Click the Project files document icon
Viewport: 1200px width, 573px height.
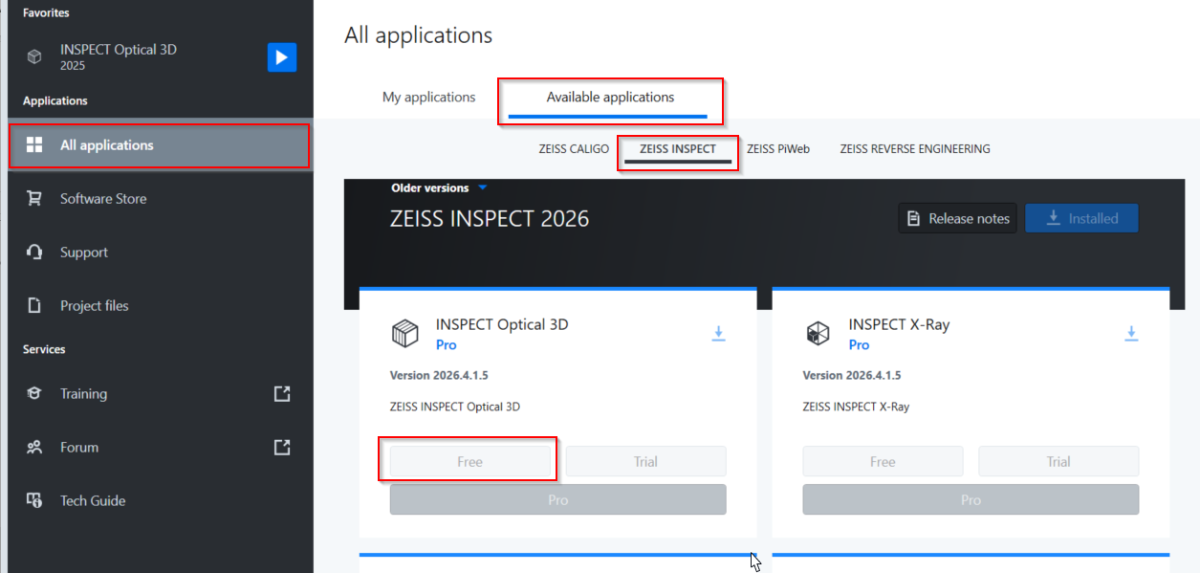[x=35, y=306]
